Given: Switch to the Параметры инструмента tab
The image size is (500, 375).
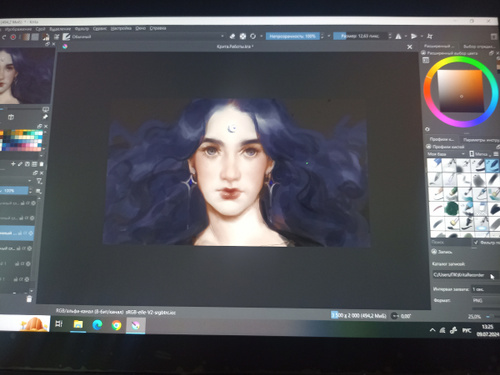Looking at the screenshot, I should click(x=481, y=140).
